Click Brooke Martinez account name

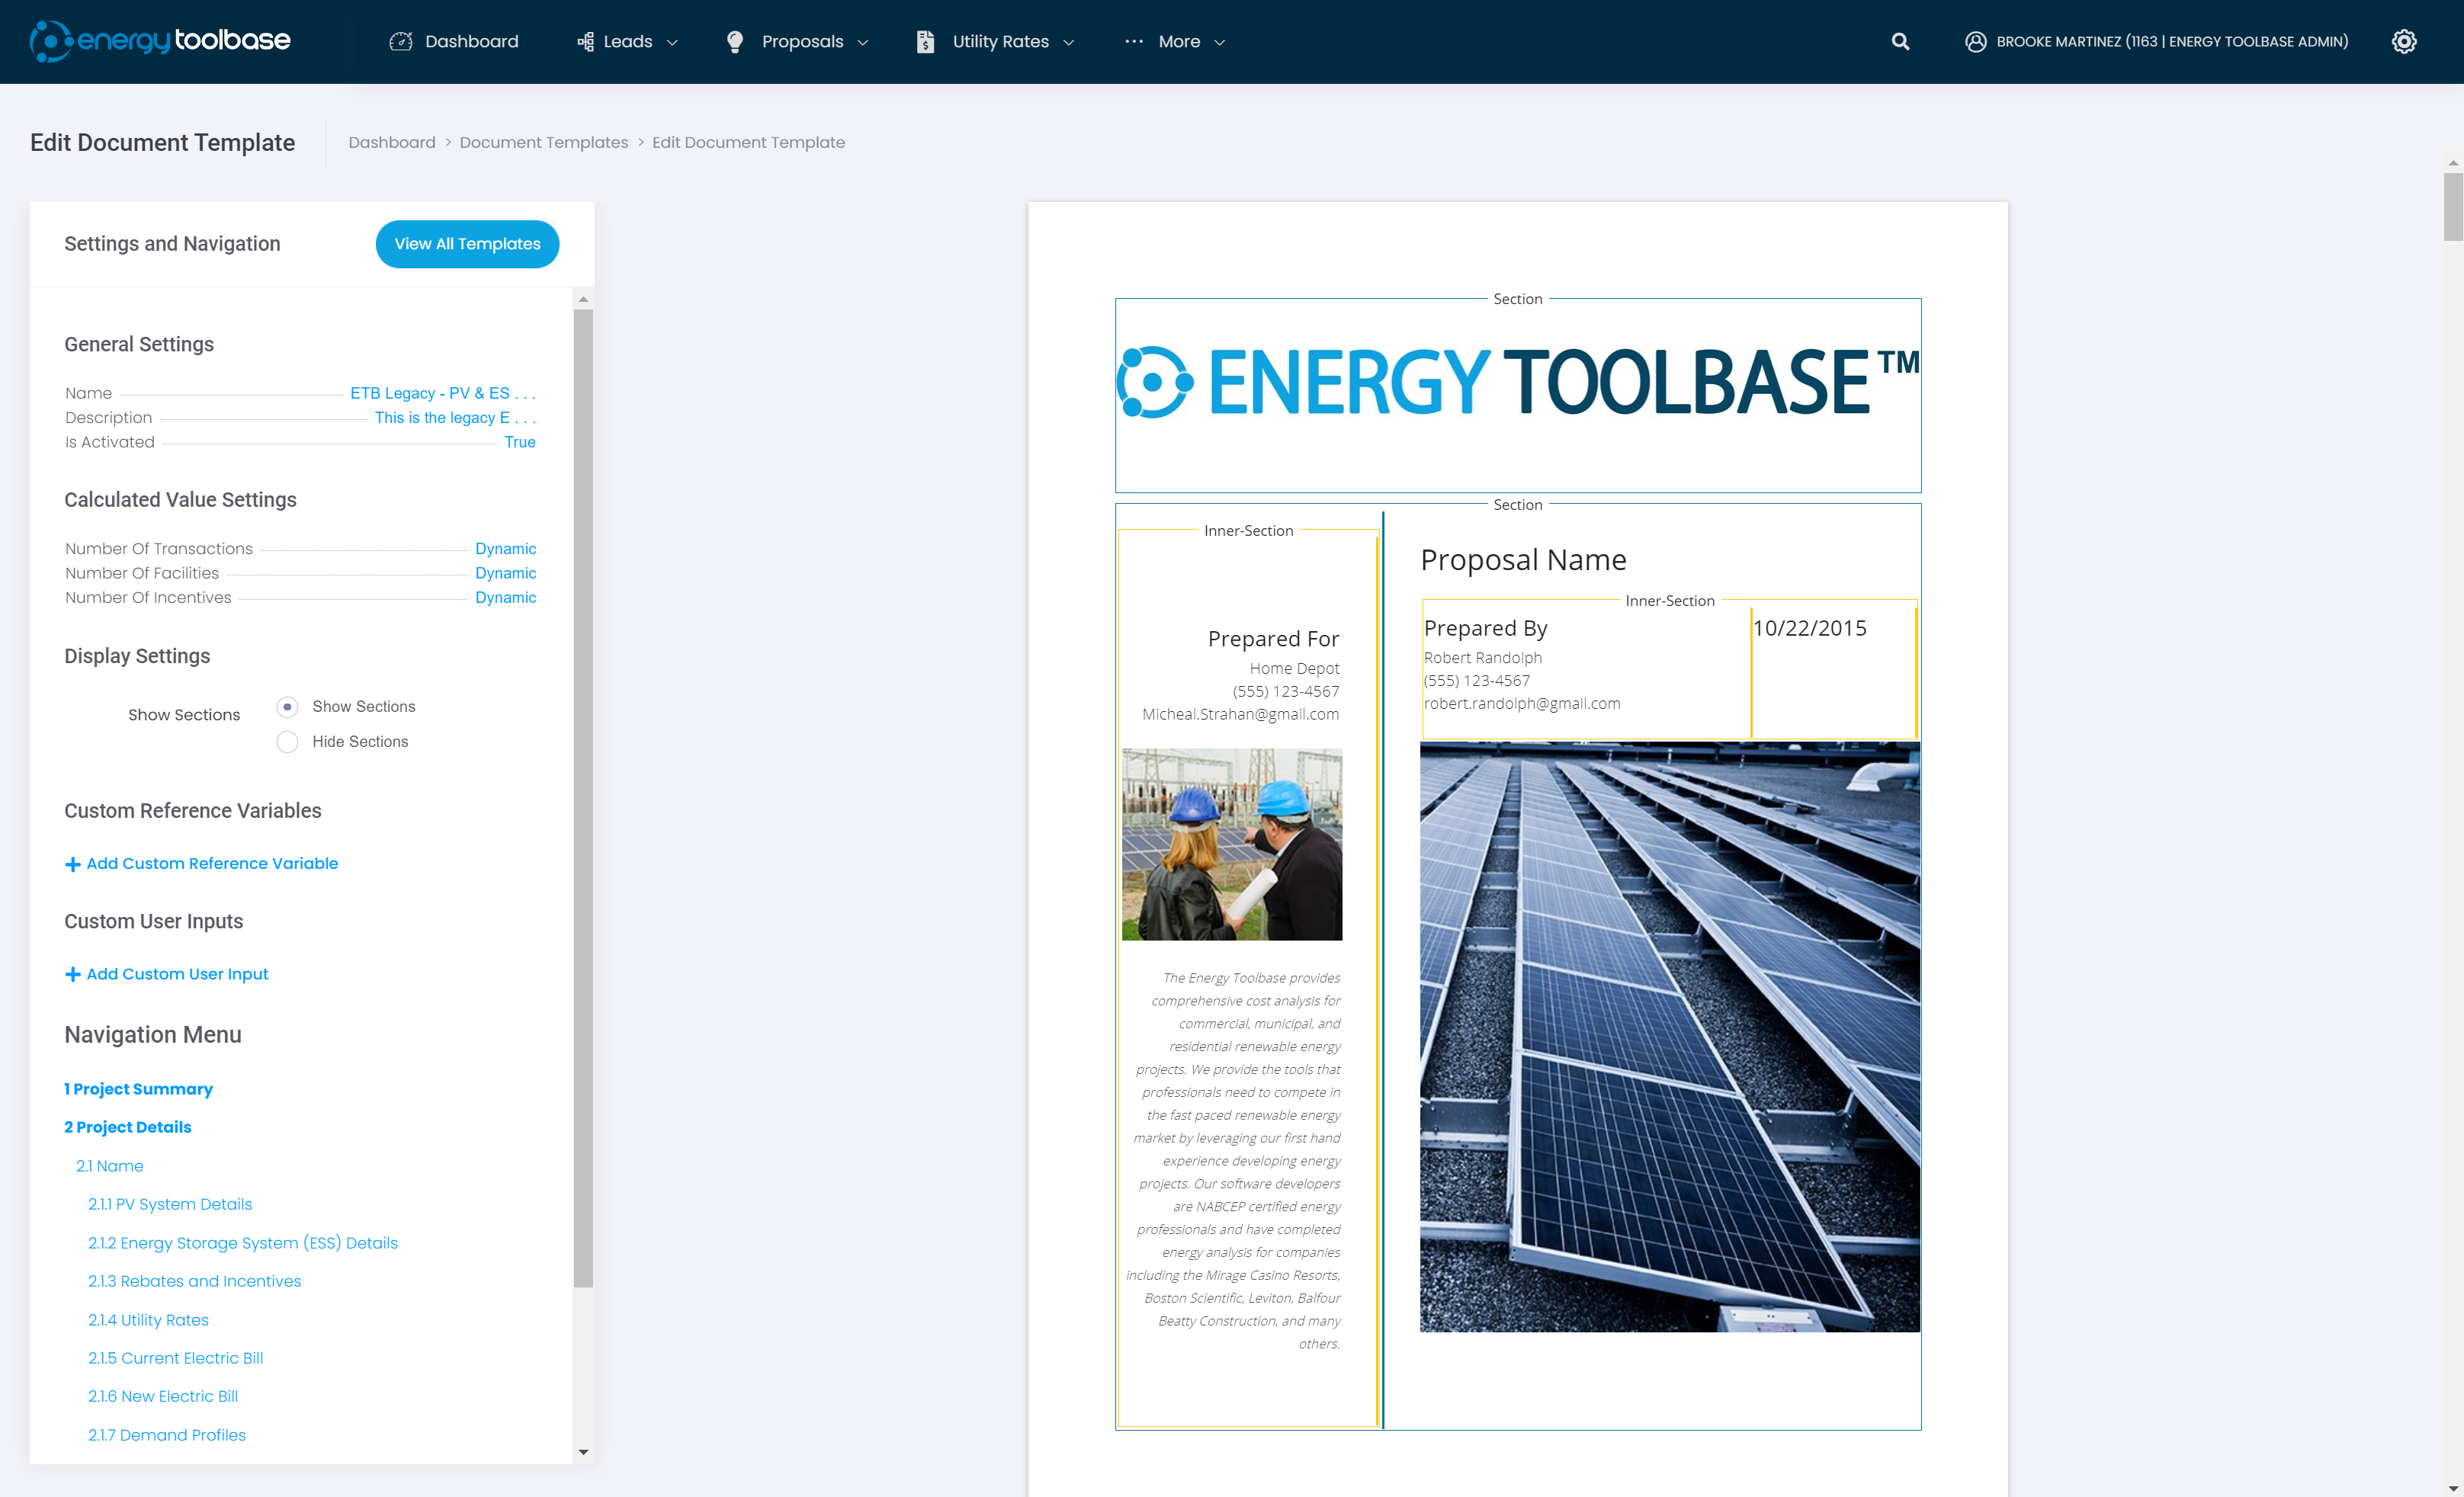pyautogui.click(x=2172, y=42)
